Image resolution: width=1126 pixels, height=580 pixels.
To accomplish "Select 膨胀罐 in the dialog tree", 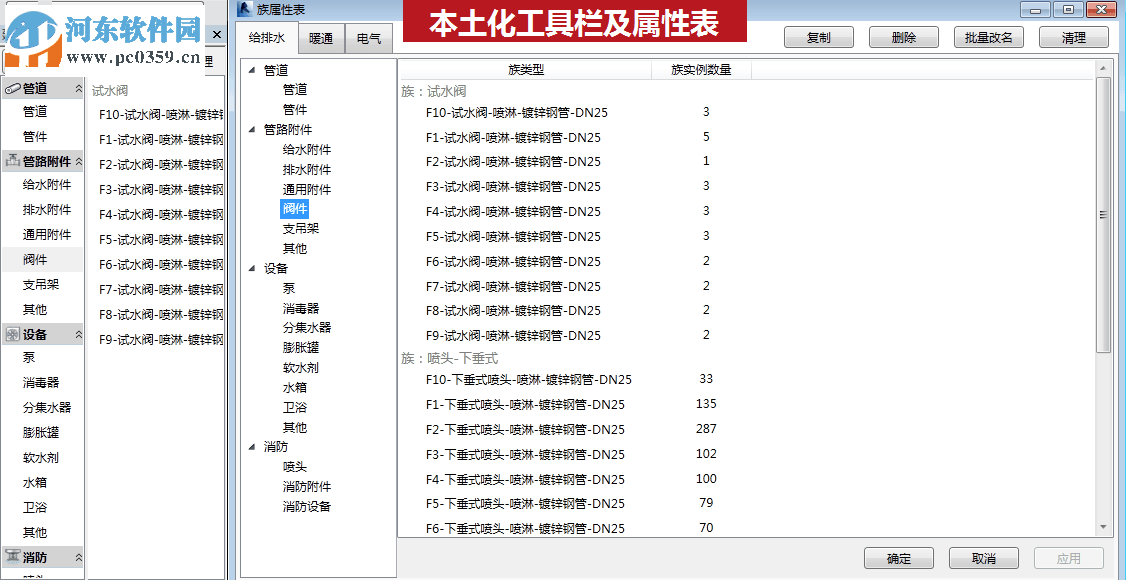I will [x=301, y=347].
